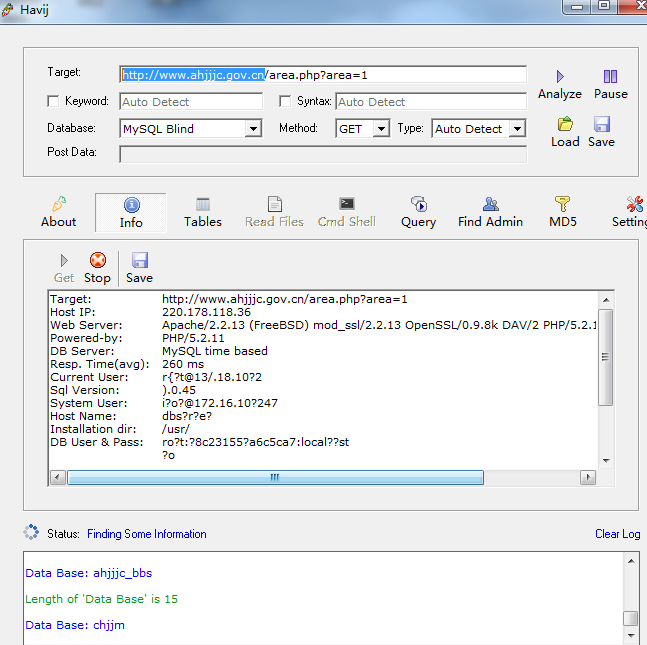Open the MD5 cracker tab
The height and width of the screenshot is (645, 647).
[562, 213]
